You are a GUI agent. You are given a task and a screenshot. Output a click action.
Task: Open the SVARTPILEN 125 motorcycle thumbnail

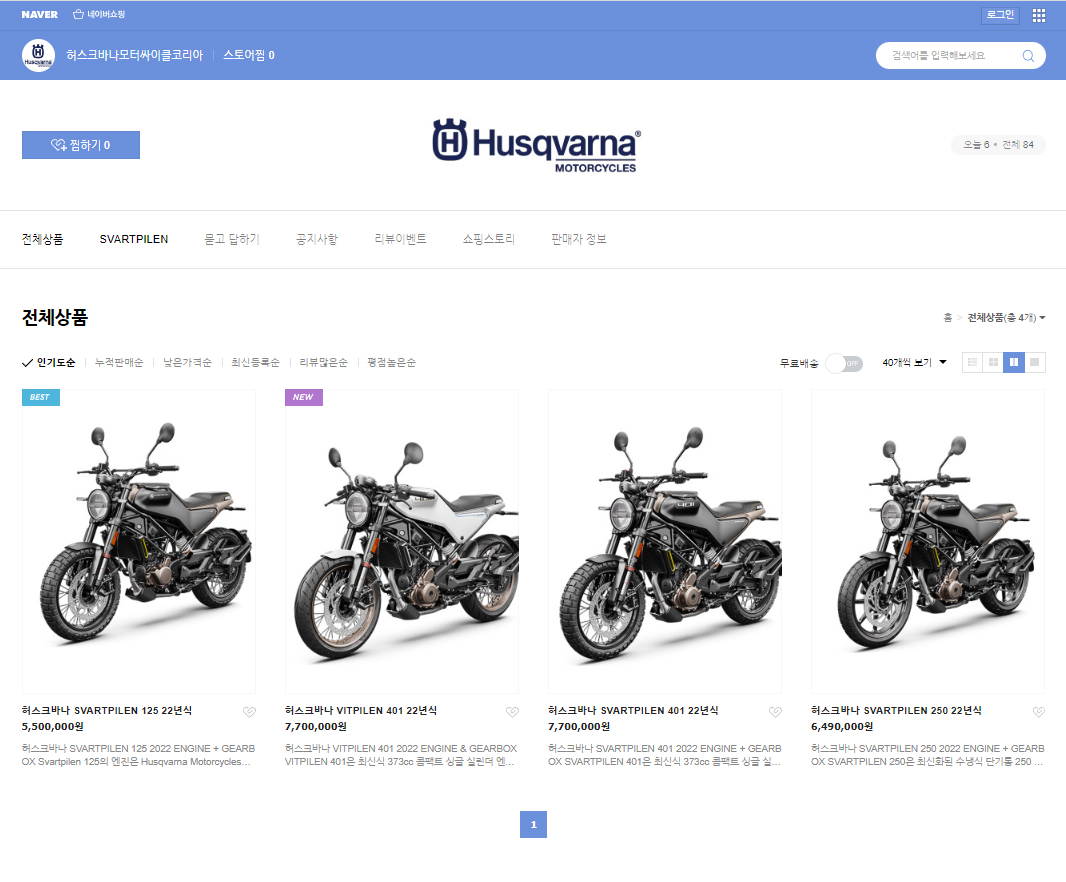[139, 541]
